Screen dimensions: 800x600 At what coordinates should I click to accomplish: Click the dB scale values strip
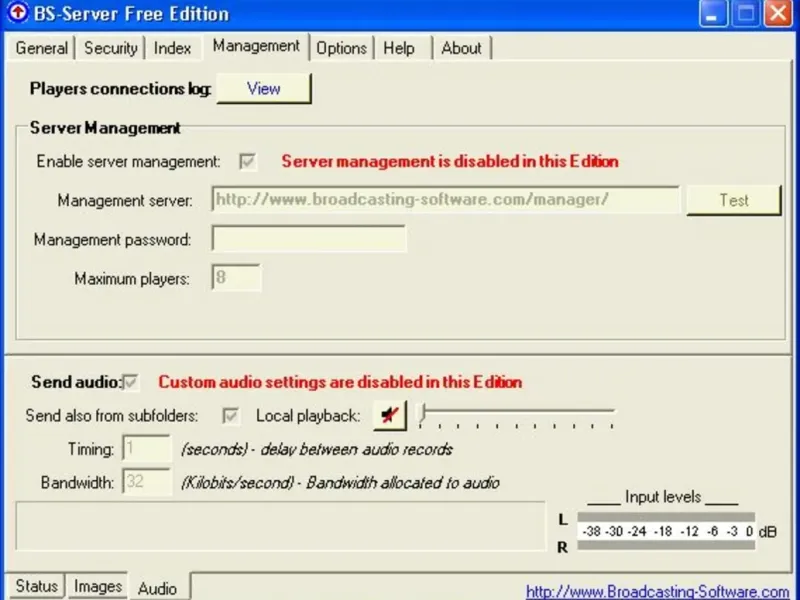tap(667, 532)
